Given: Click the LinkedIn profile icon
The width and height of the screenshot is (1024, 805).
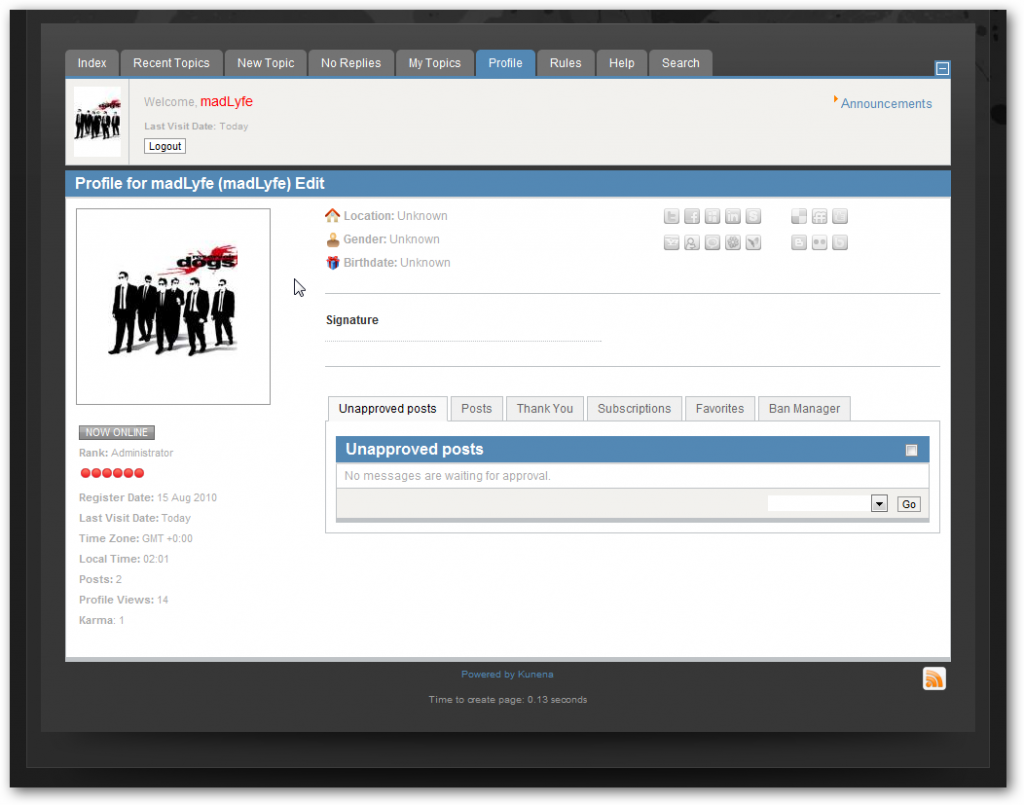Looking at the screenshot, I should [x=733, y=217].
